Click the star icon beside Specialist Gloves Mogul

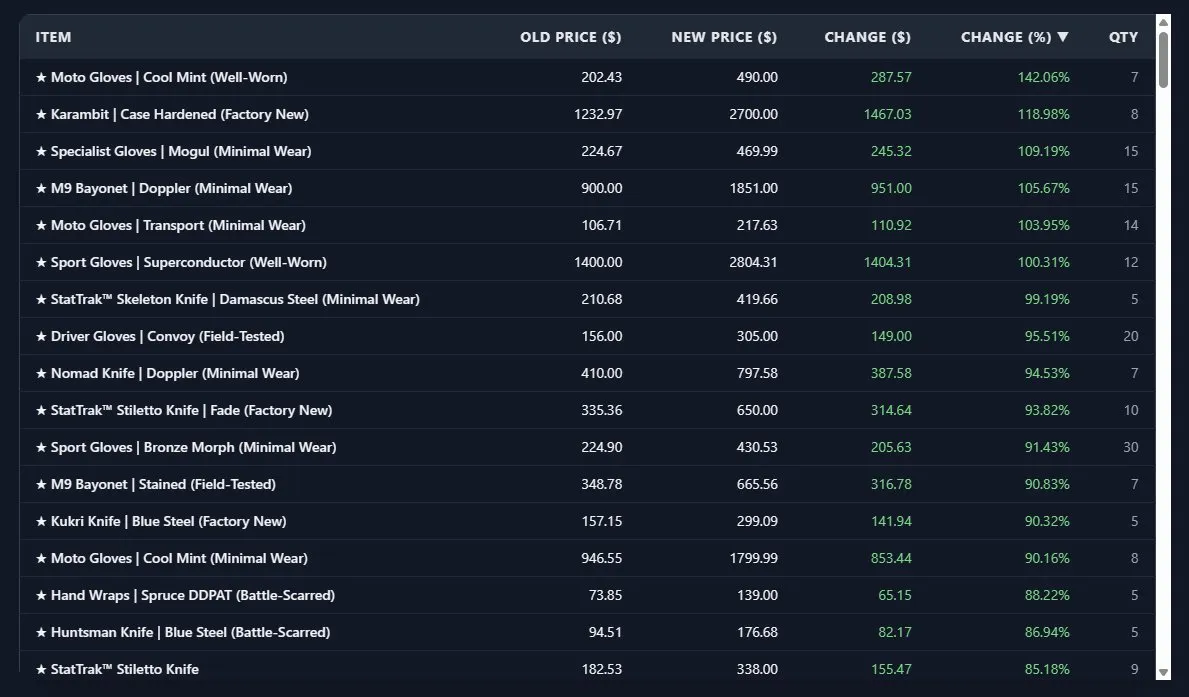pos(41,151)
